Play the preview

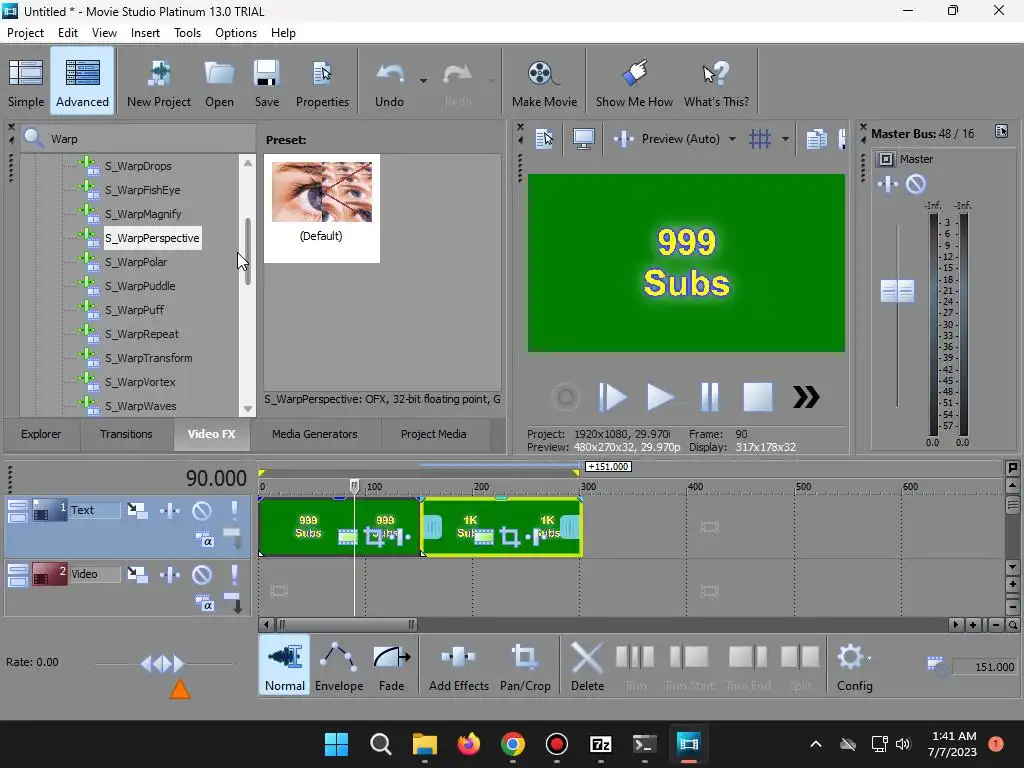(660, 396)
